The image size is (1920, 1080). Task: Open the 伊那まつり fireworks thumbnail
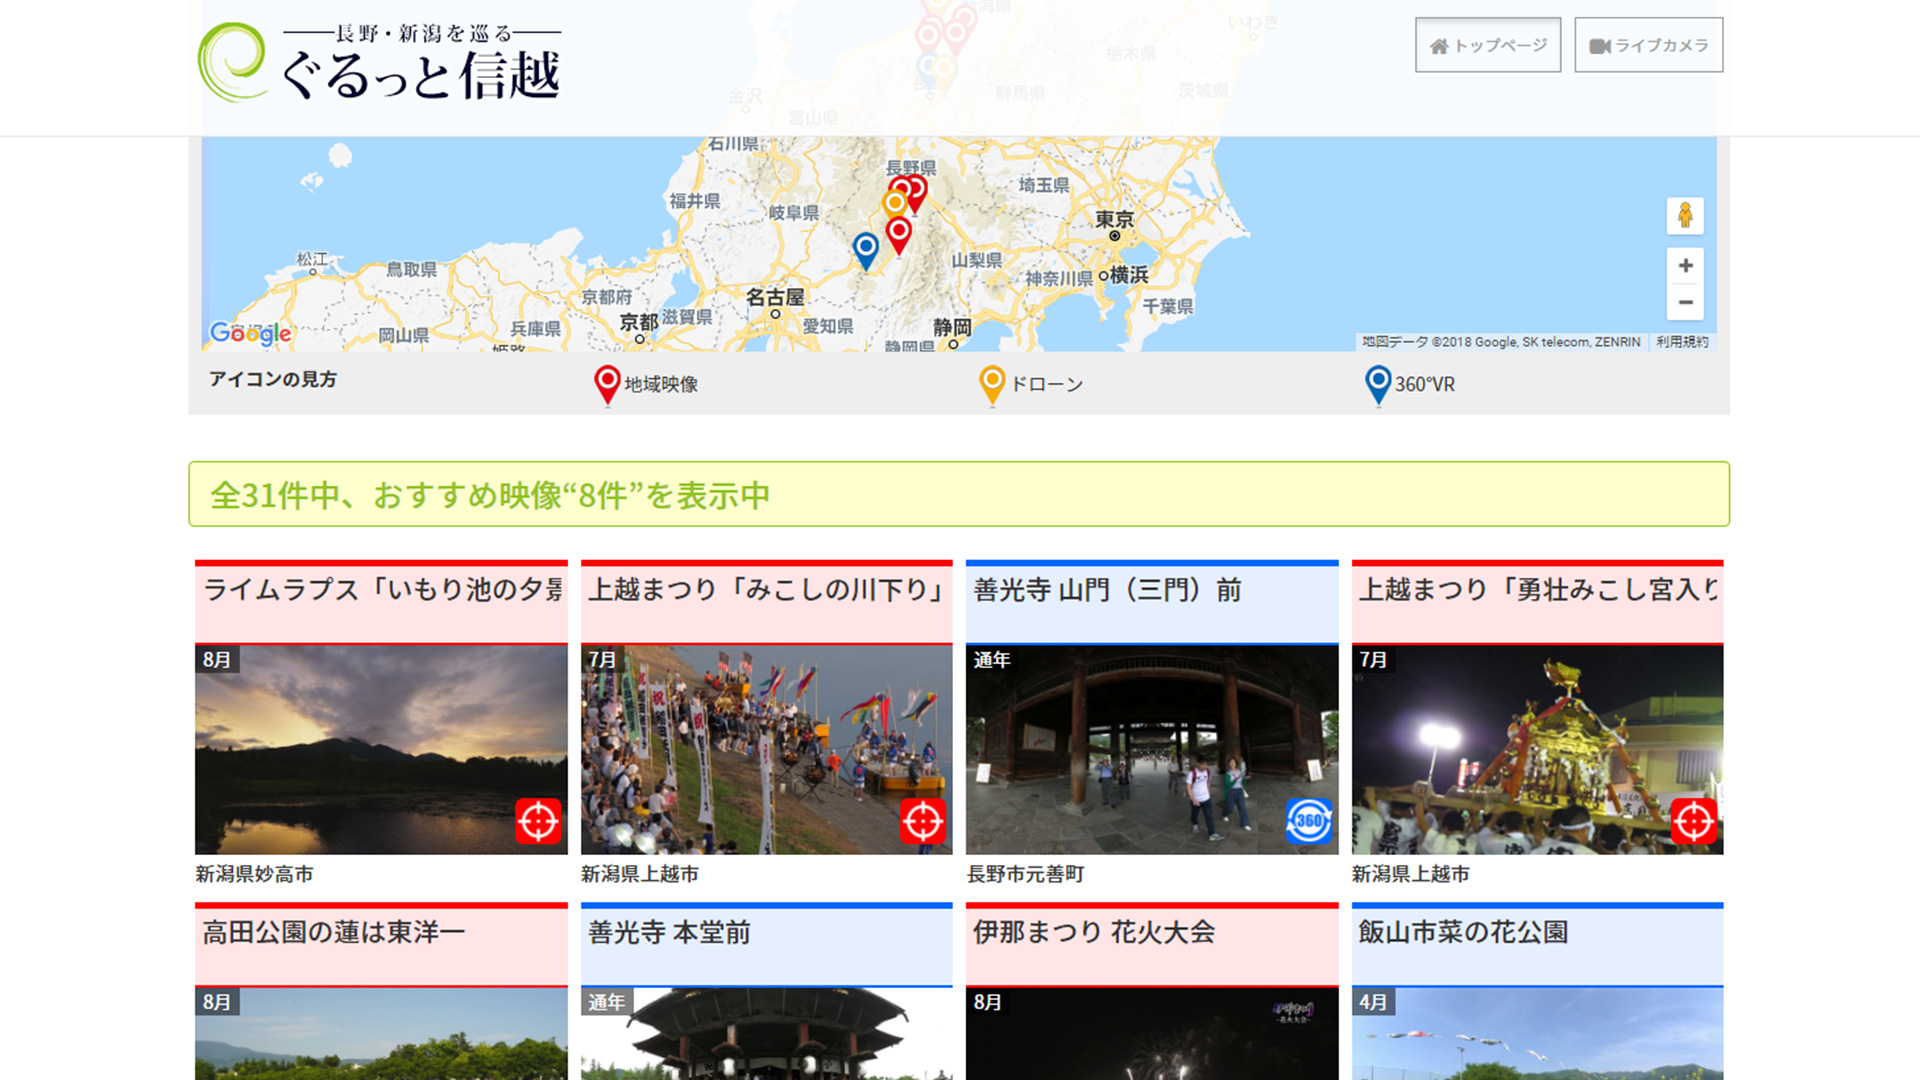1152,1034
